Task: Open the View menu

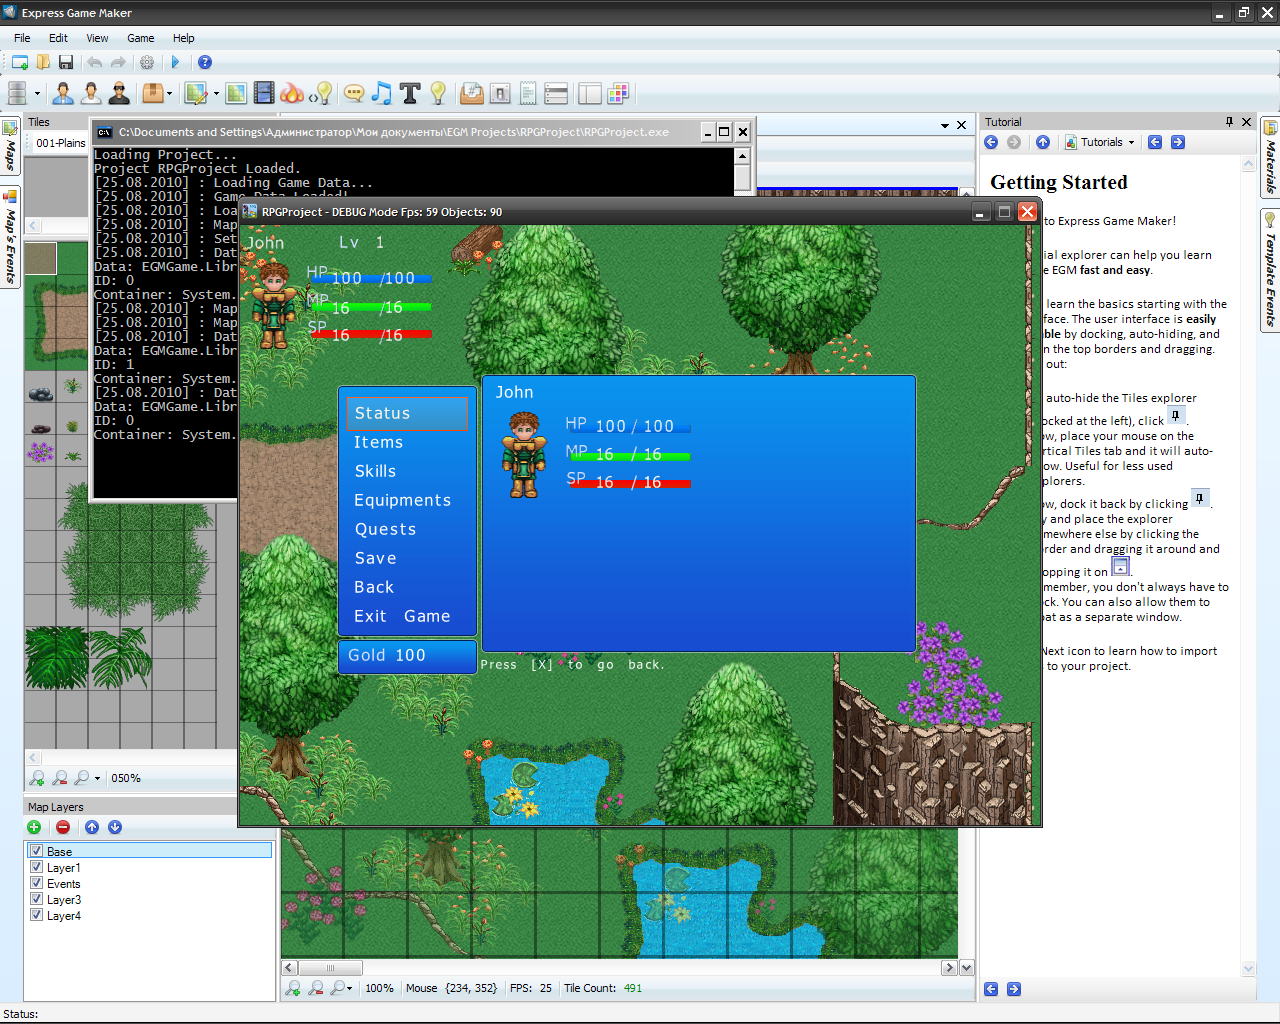Action: [x=97, y=38]
